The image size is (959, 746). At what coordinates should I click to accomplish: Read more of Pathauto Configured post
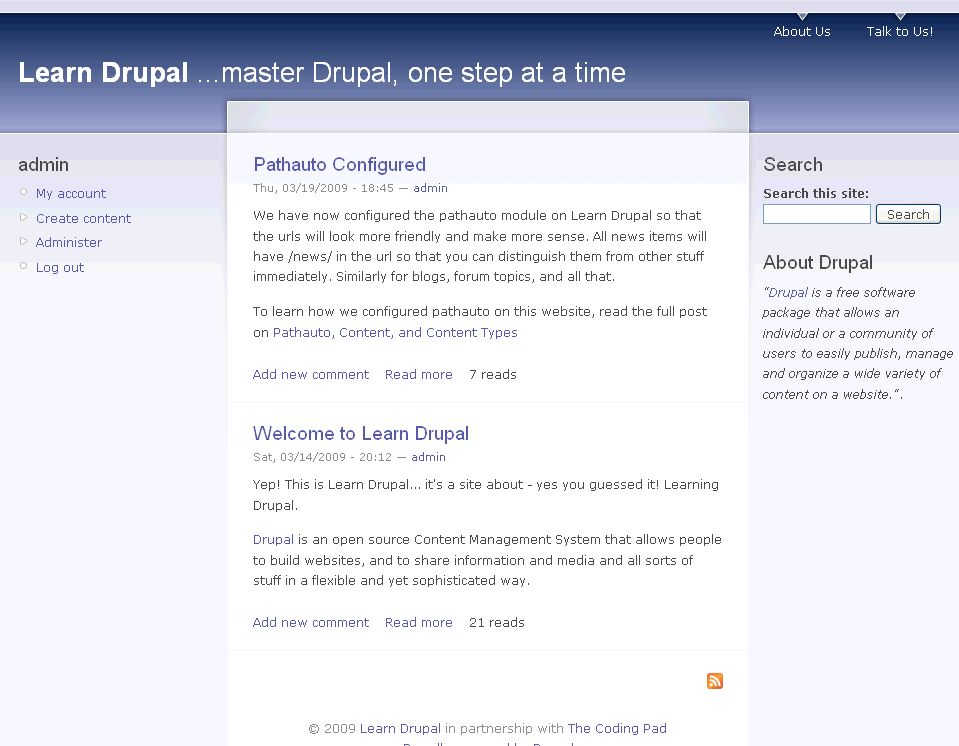pyautogui.click(x=419, y=374)
